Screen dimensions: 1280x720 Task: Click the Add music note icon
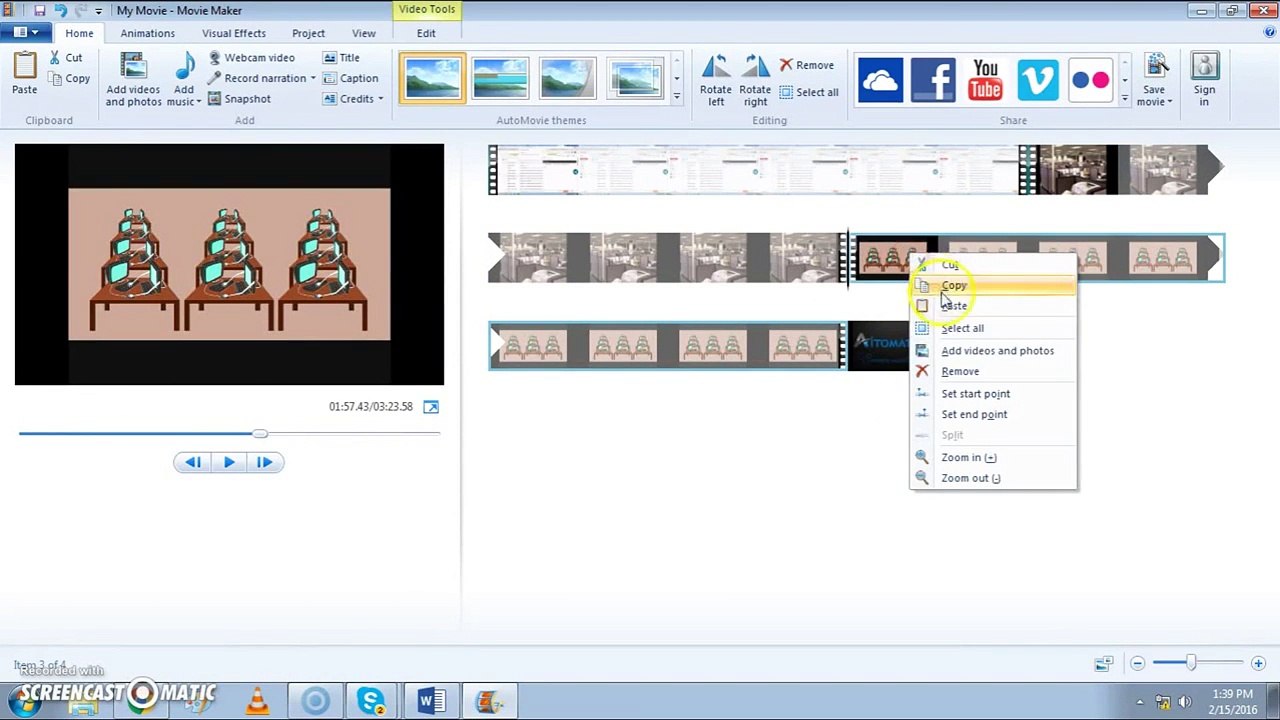tap(185, 66)
